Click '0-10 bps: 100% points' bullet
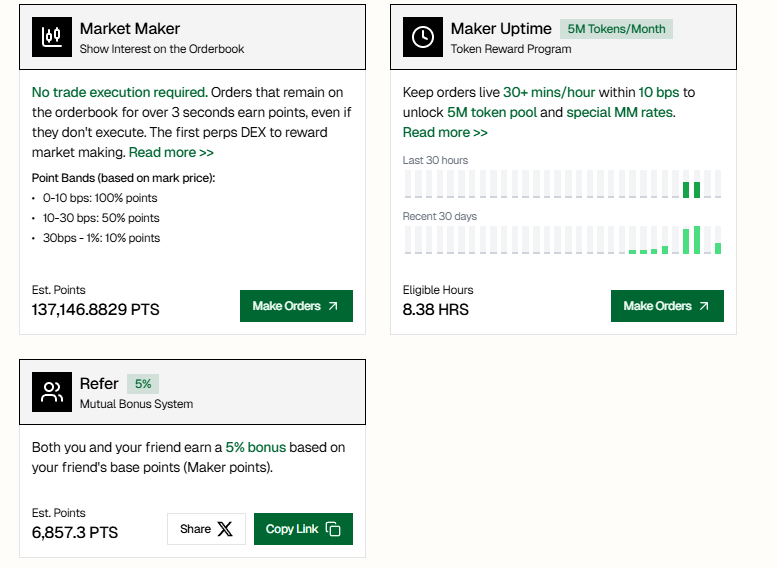The height and width of the screenshot is (568, 778). pyautogui.click(x=100, y=198)
